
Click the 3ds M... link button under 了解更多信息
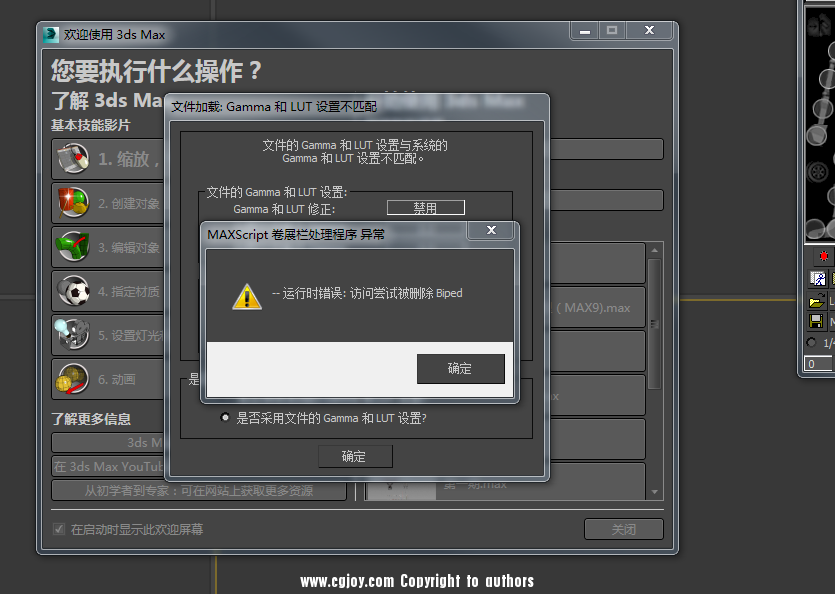(109, 442)
